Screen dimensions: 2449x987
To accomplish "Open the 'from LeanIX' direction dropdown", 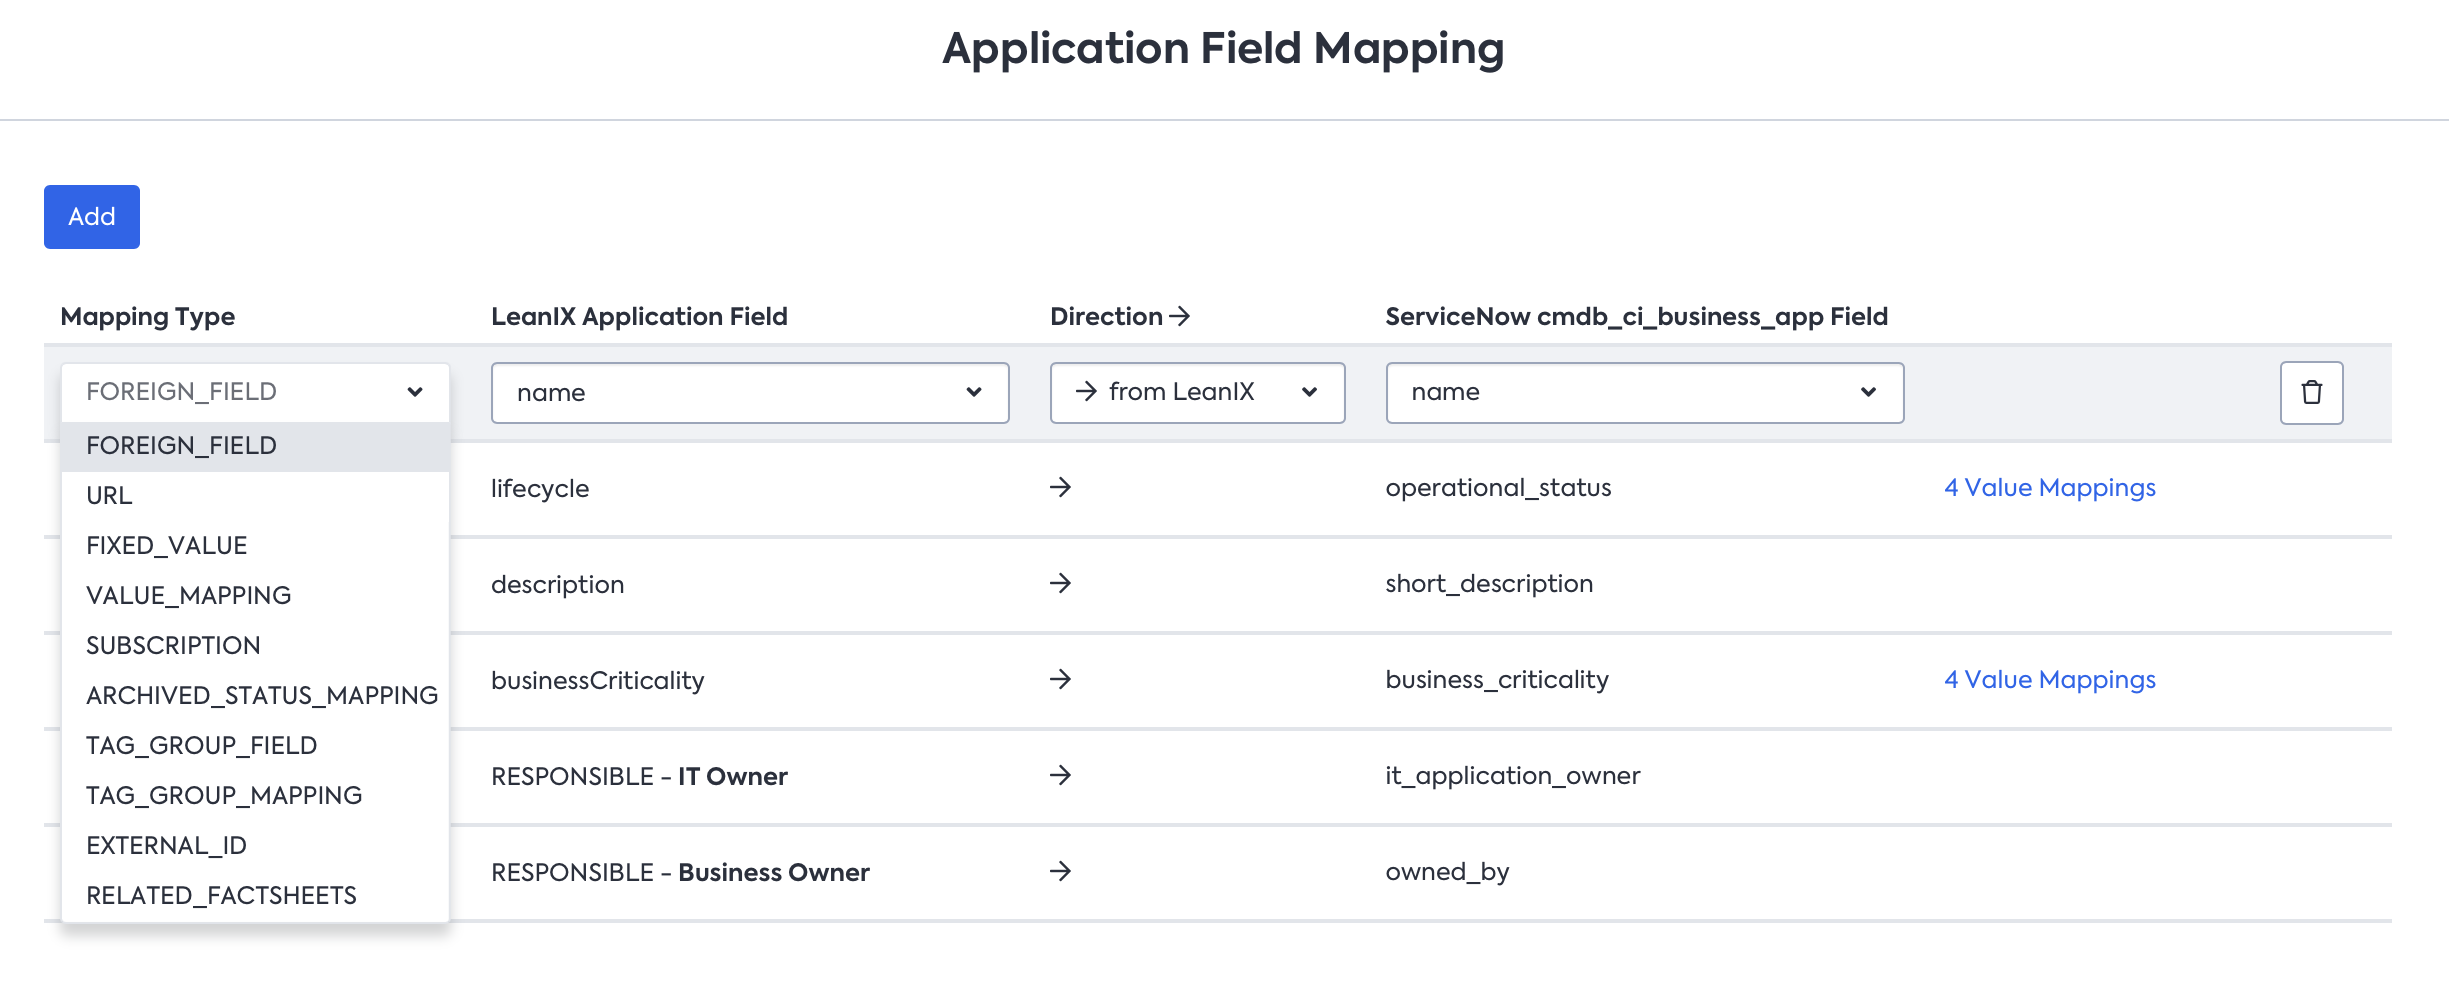I will [1197, 393].
